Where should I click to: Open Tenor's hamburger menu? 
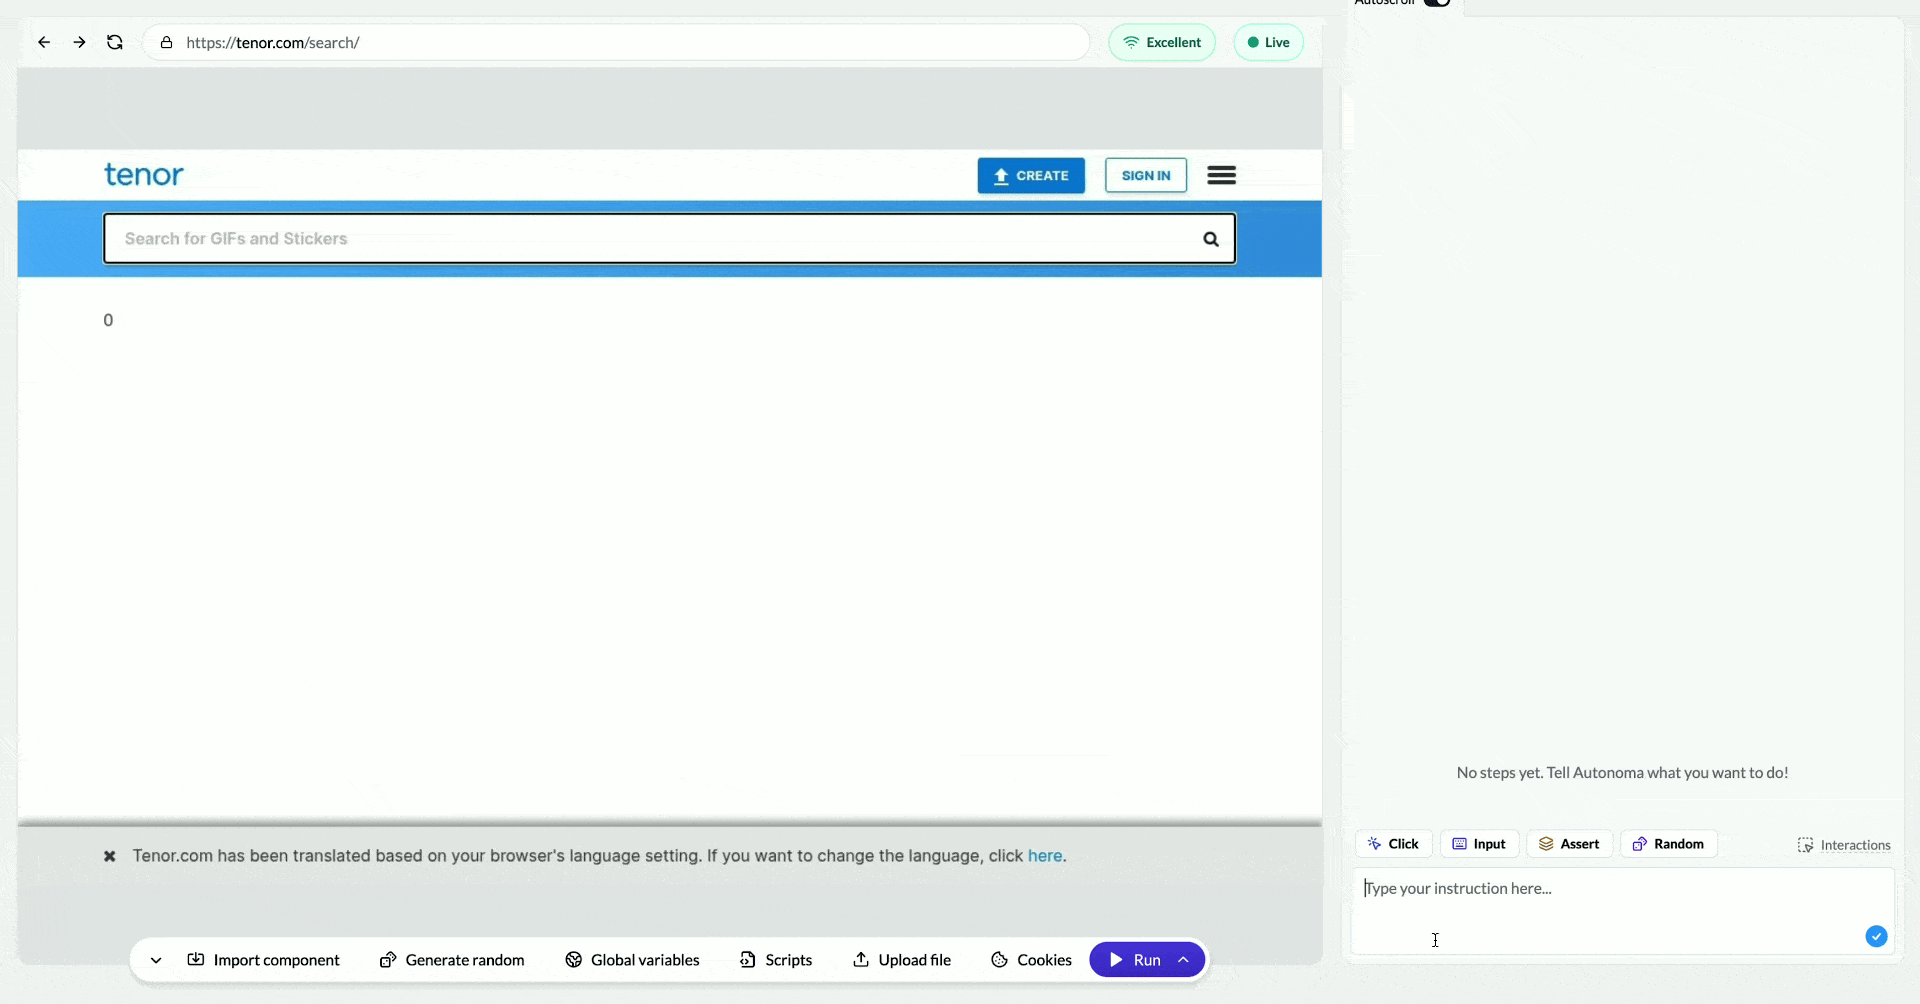1221,175
